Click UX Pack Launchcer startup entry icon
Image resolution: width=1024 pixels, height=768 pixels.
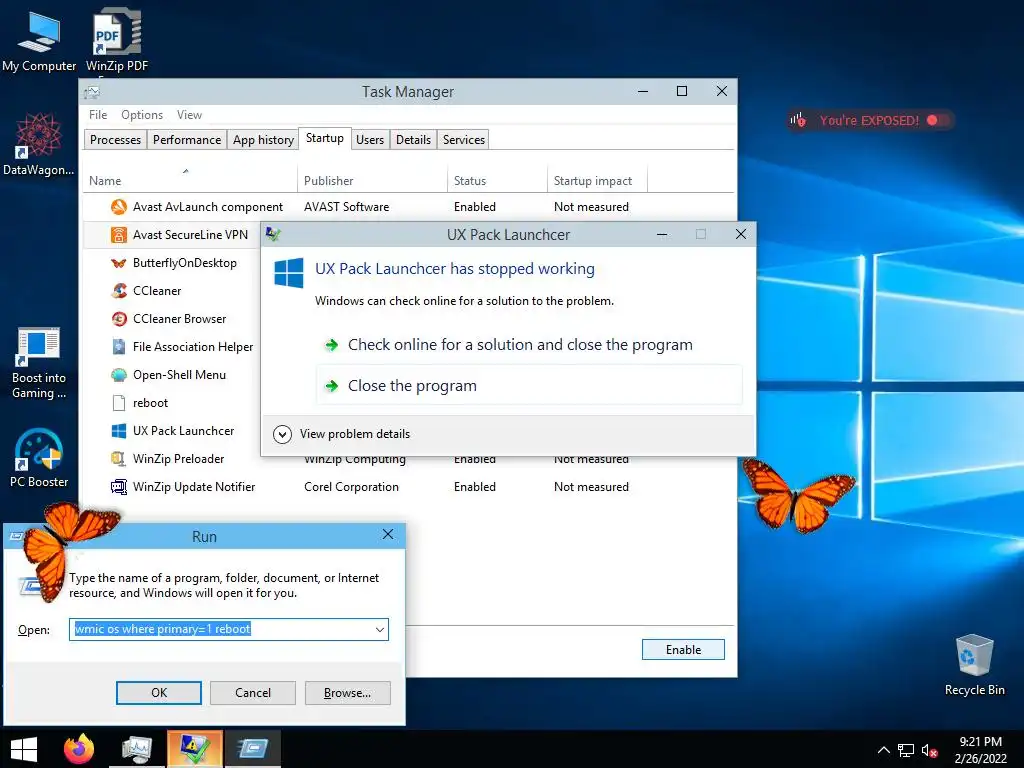tap(119, 431)
